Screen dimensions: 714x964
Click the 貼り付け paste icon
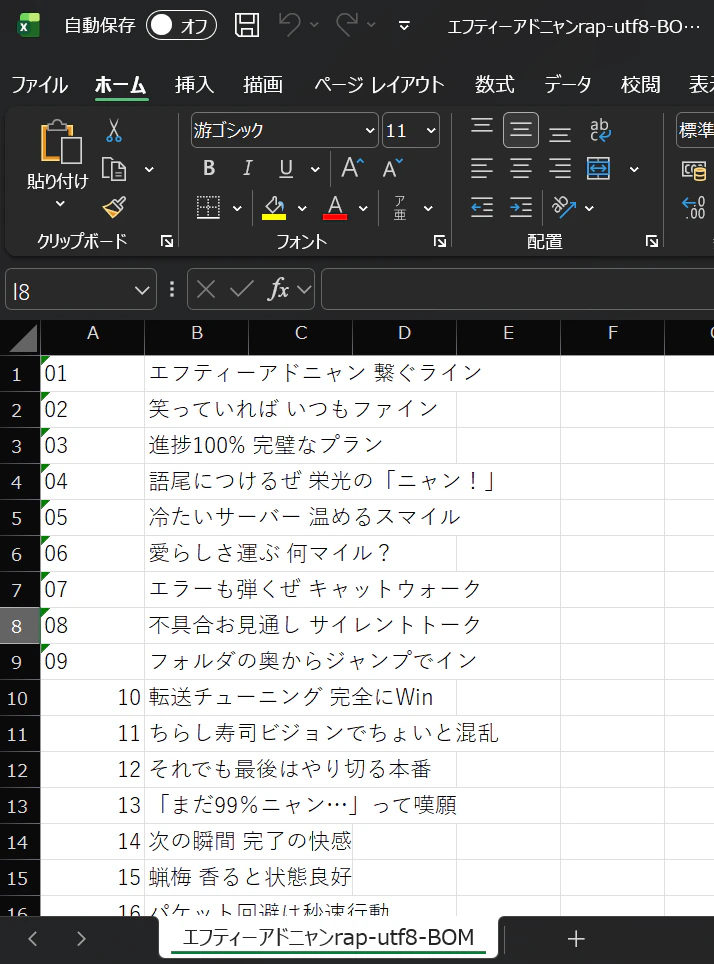[61, 142]
